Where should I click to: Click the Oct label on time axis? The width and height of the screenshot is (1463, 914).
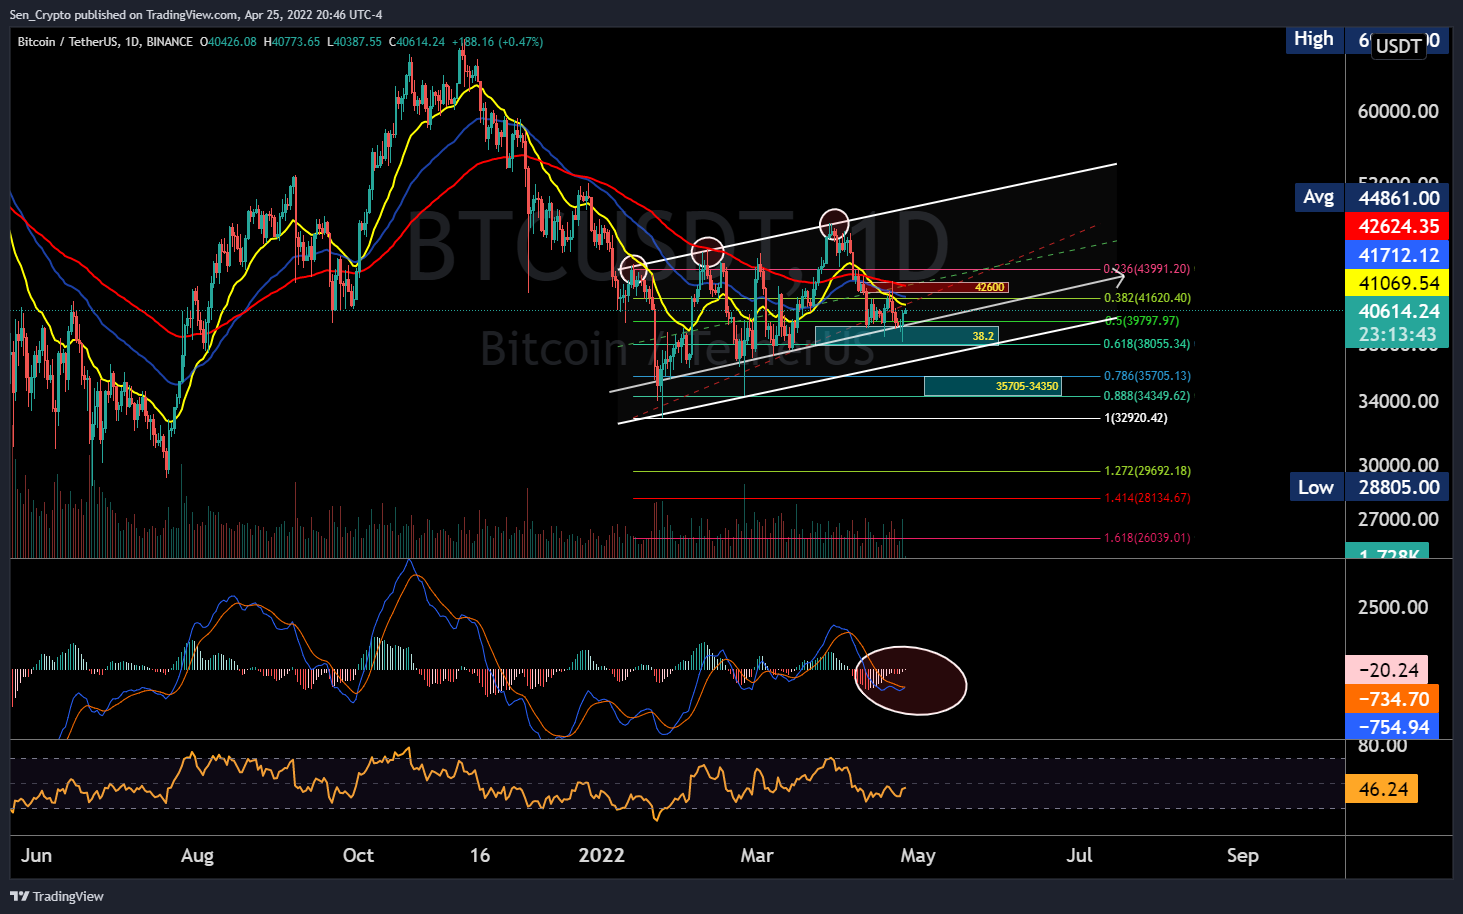358,855
